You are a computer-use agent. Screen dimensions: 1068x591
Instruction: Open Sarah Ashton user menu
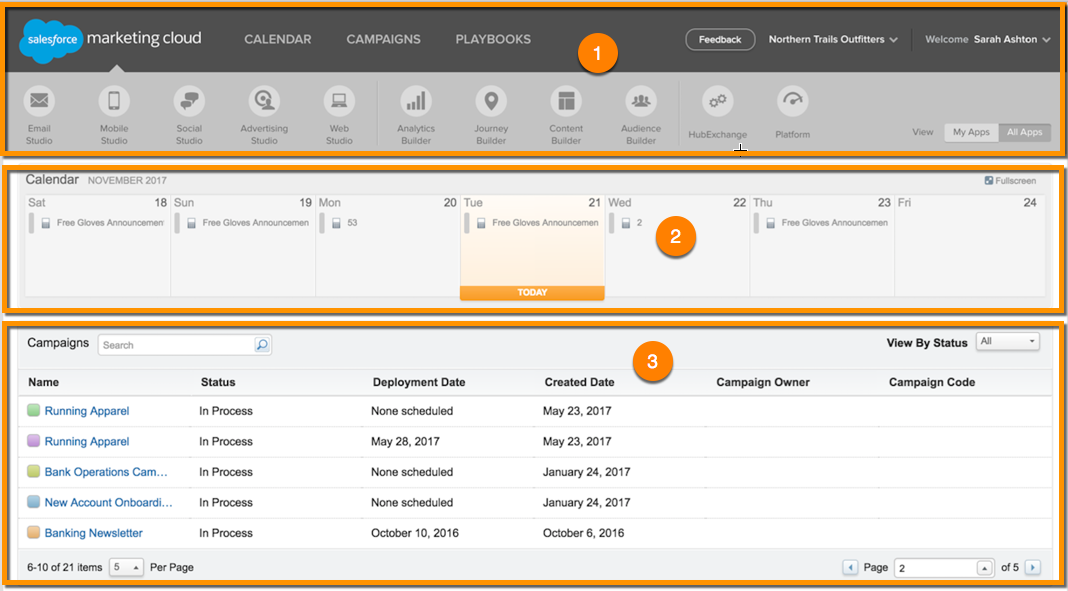[x=1012, y=39]
